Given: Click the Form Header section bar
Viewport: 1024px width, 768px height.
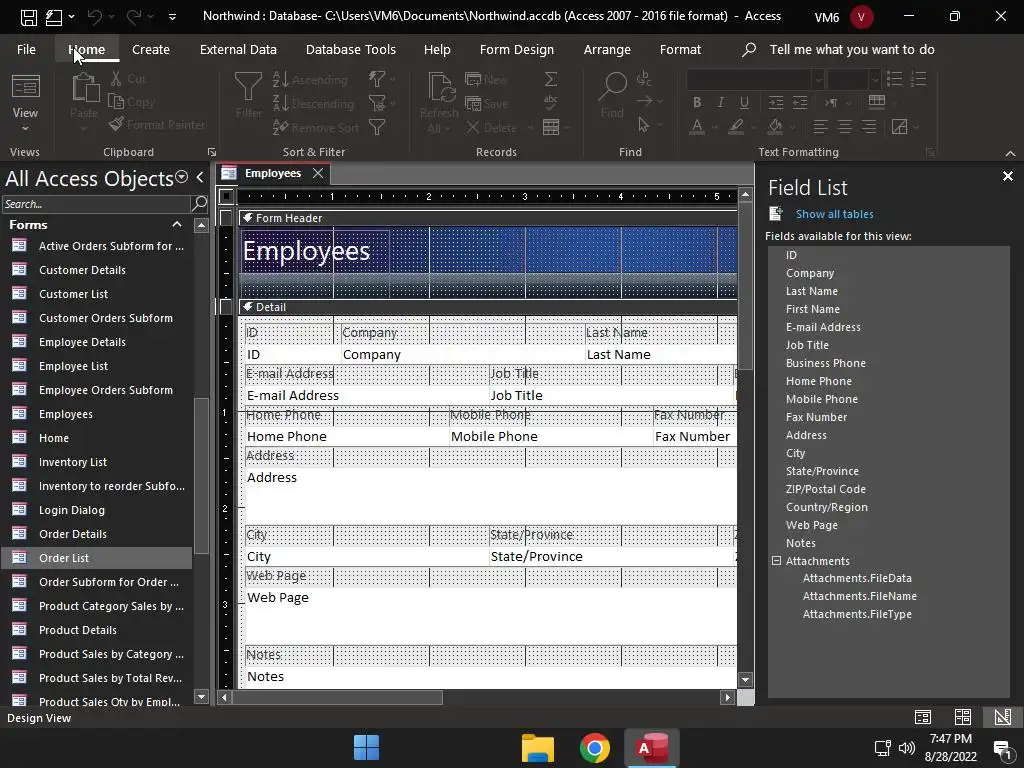Looking at the screenshot, I should pos(489,218).
